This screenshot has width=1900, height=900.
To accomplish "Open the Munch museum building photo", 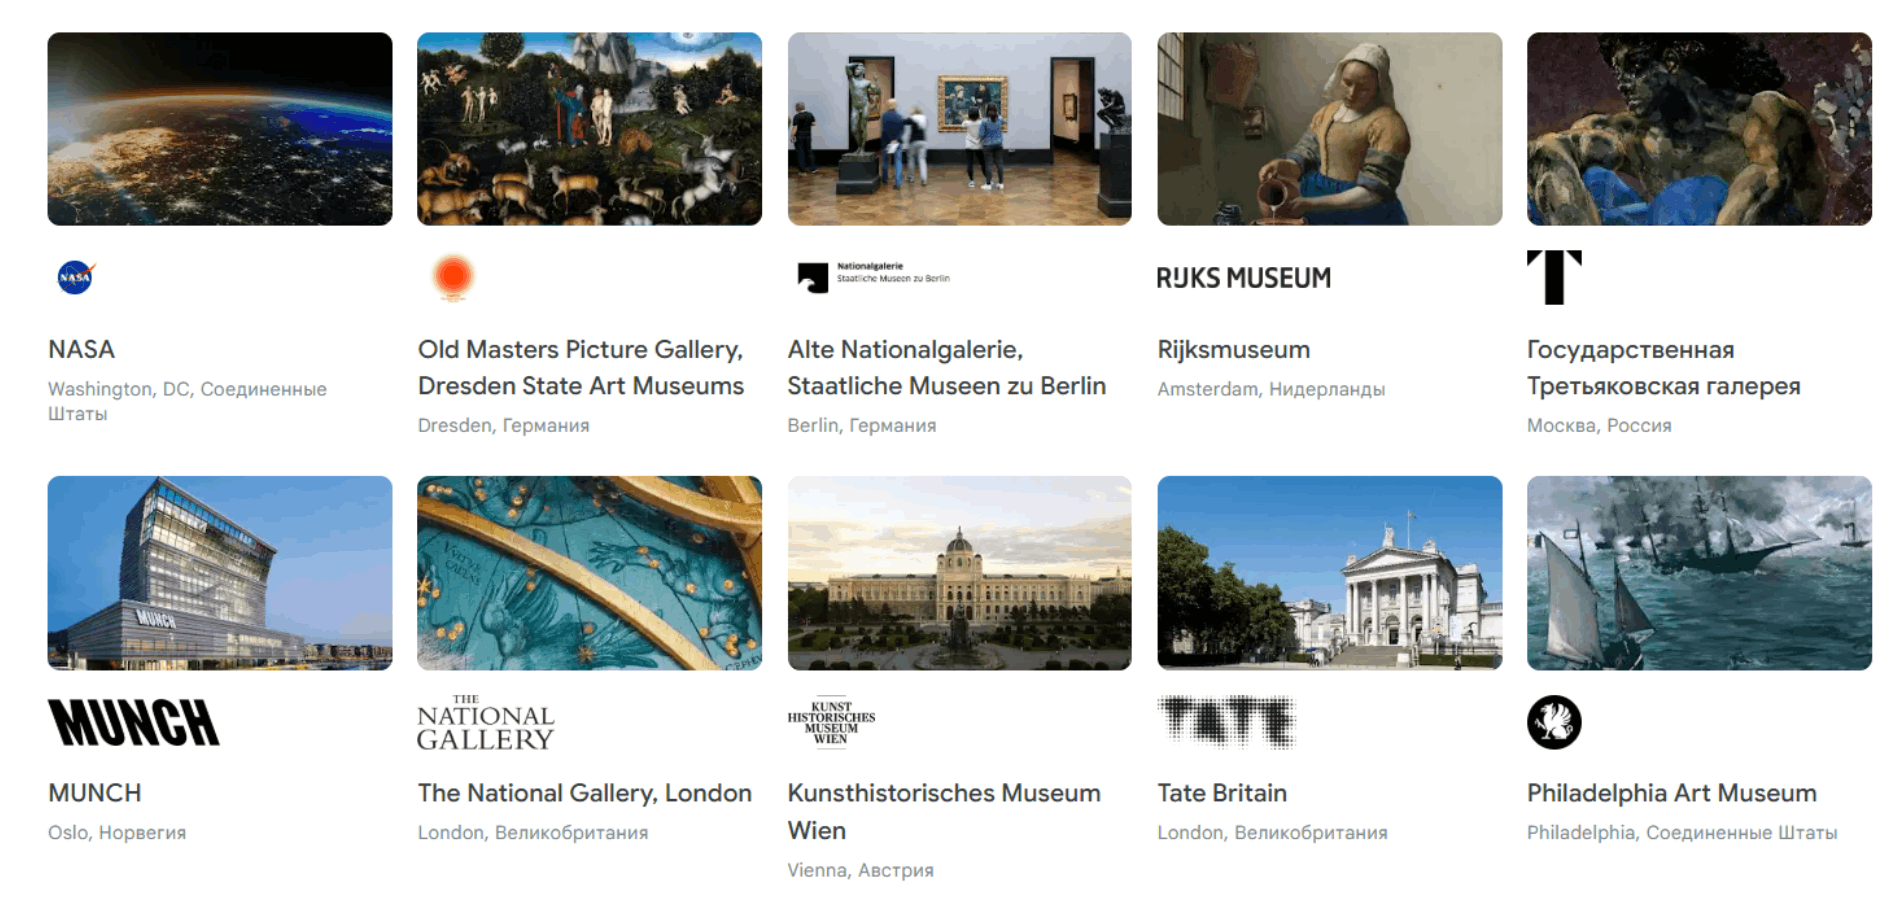I will coord(220,573).
